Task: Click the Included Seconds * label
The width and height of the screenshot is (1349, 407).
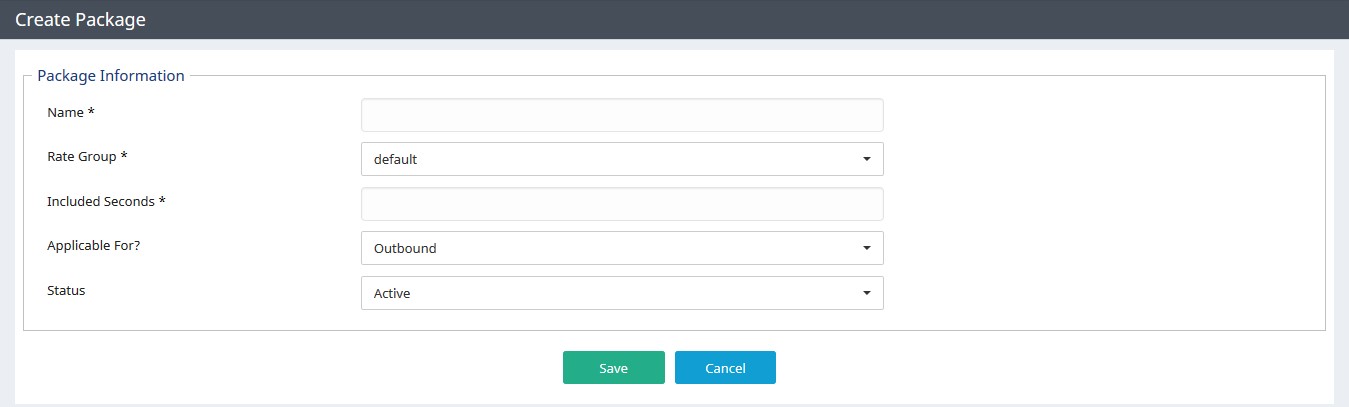Action: (106, 201)
